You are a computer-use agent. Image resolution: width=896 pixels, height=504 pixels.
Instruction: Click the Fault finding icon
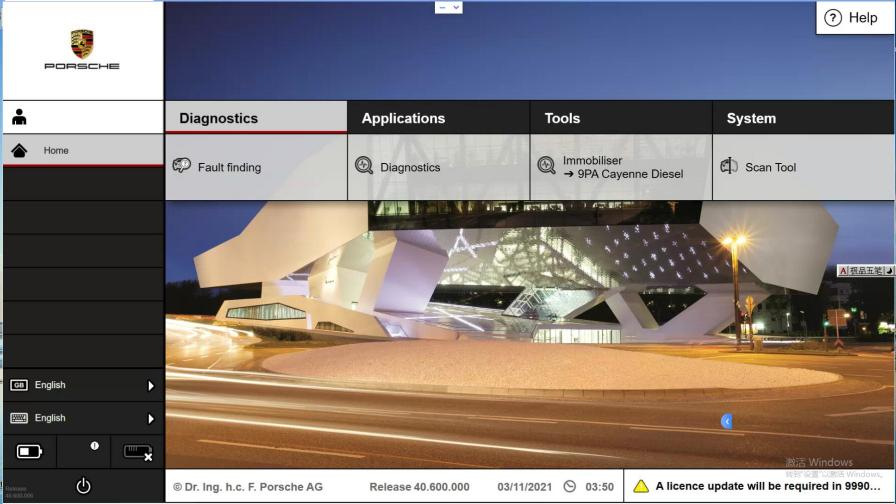[x=181, y=166]
